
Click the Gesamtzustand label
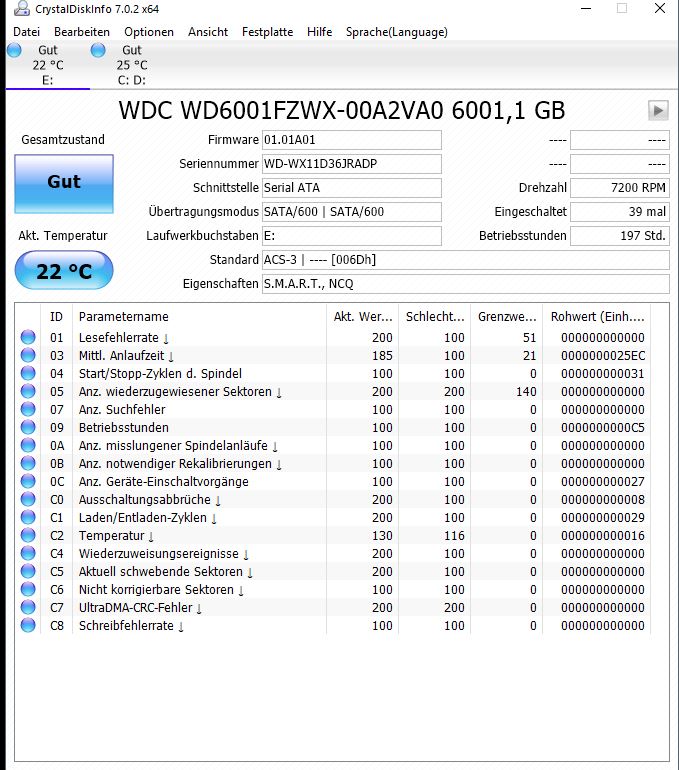click(63, 140)
